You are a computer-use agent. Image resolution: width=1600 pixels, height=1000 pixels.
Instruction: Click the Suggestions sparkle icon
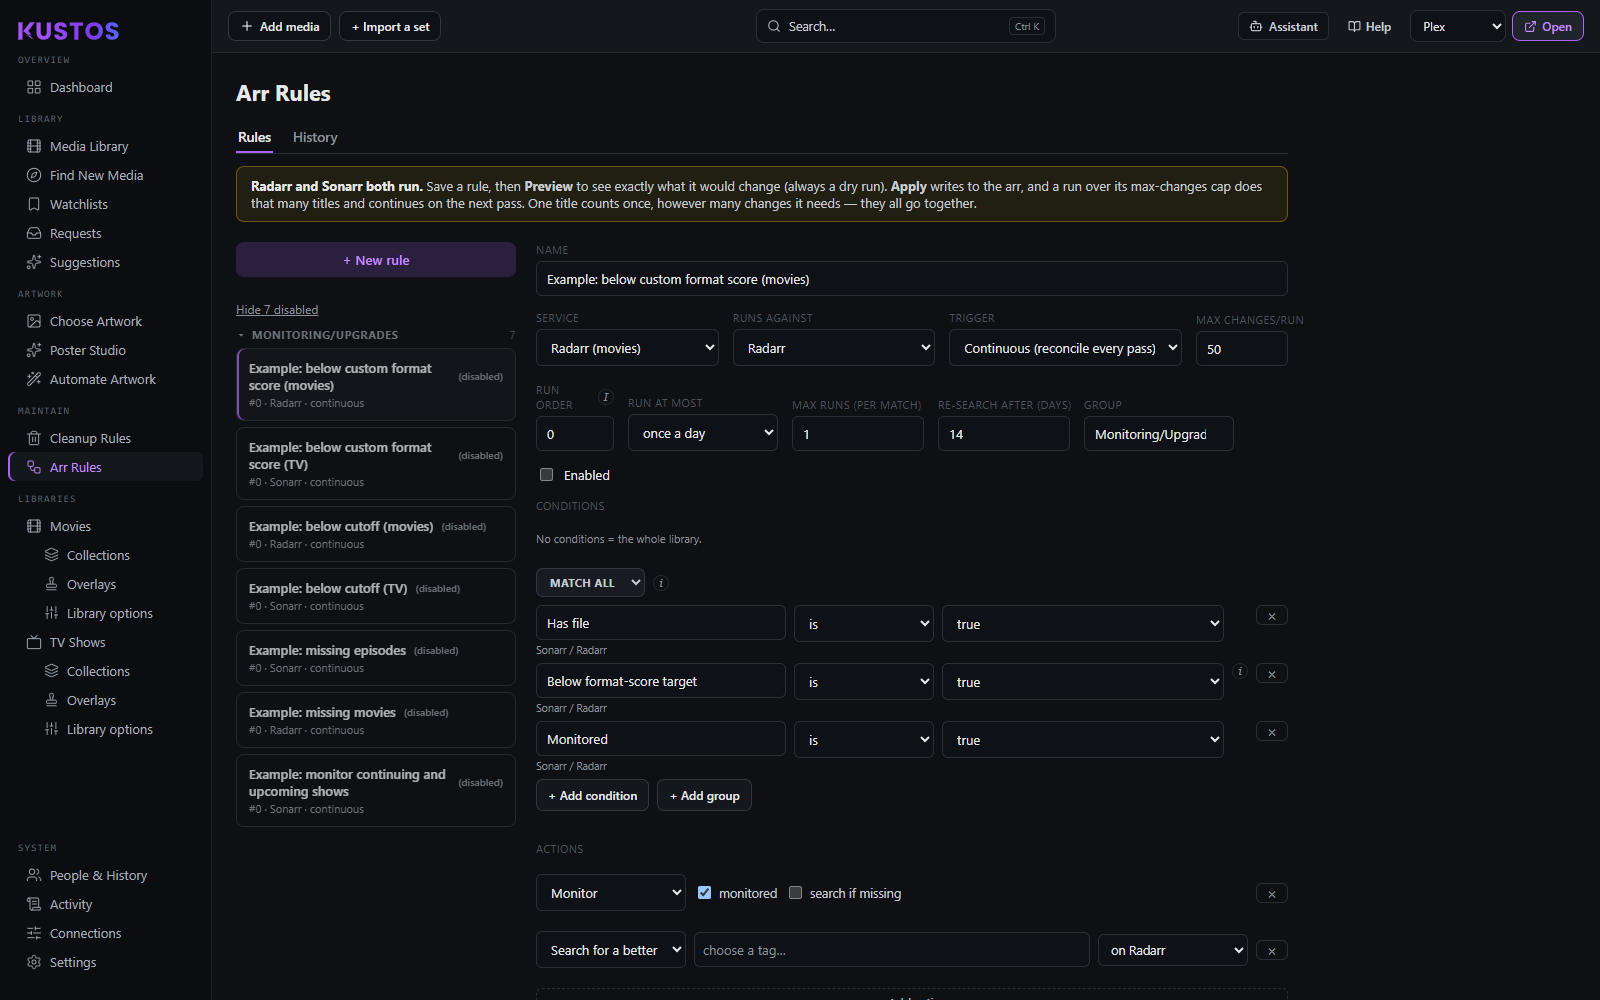(34, 262)
